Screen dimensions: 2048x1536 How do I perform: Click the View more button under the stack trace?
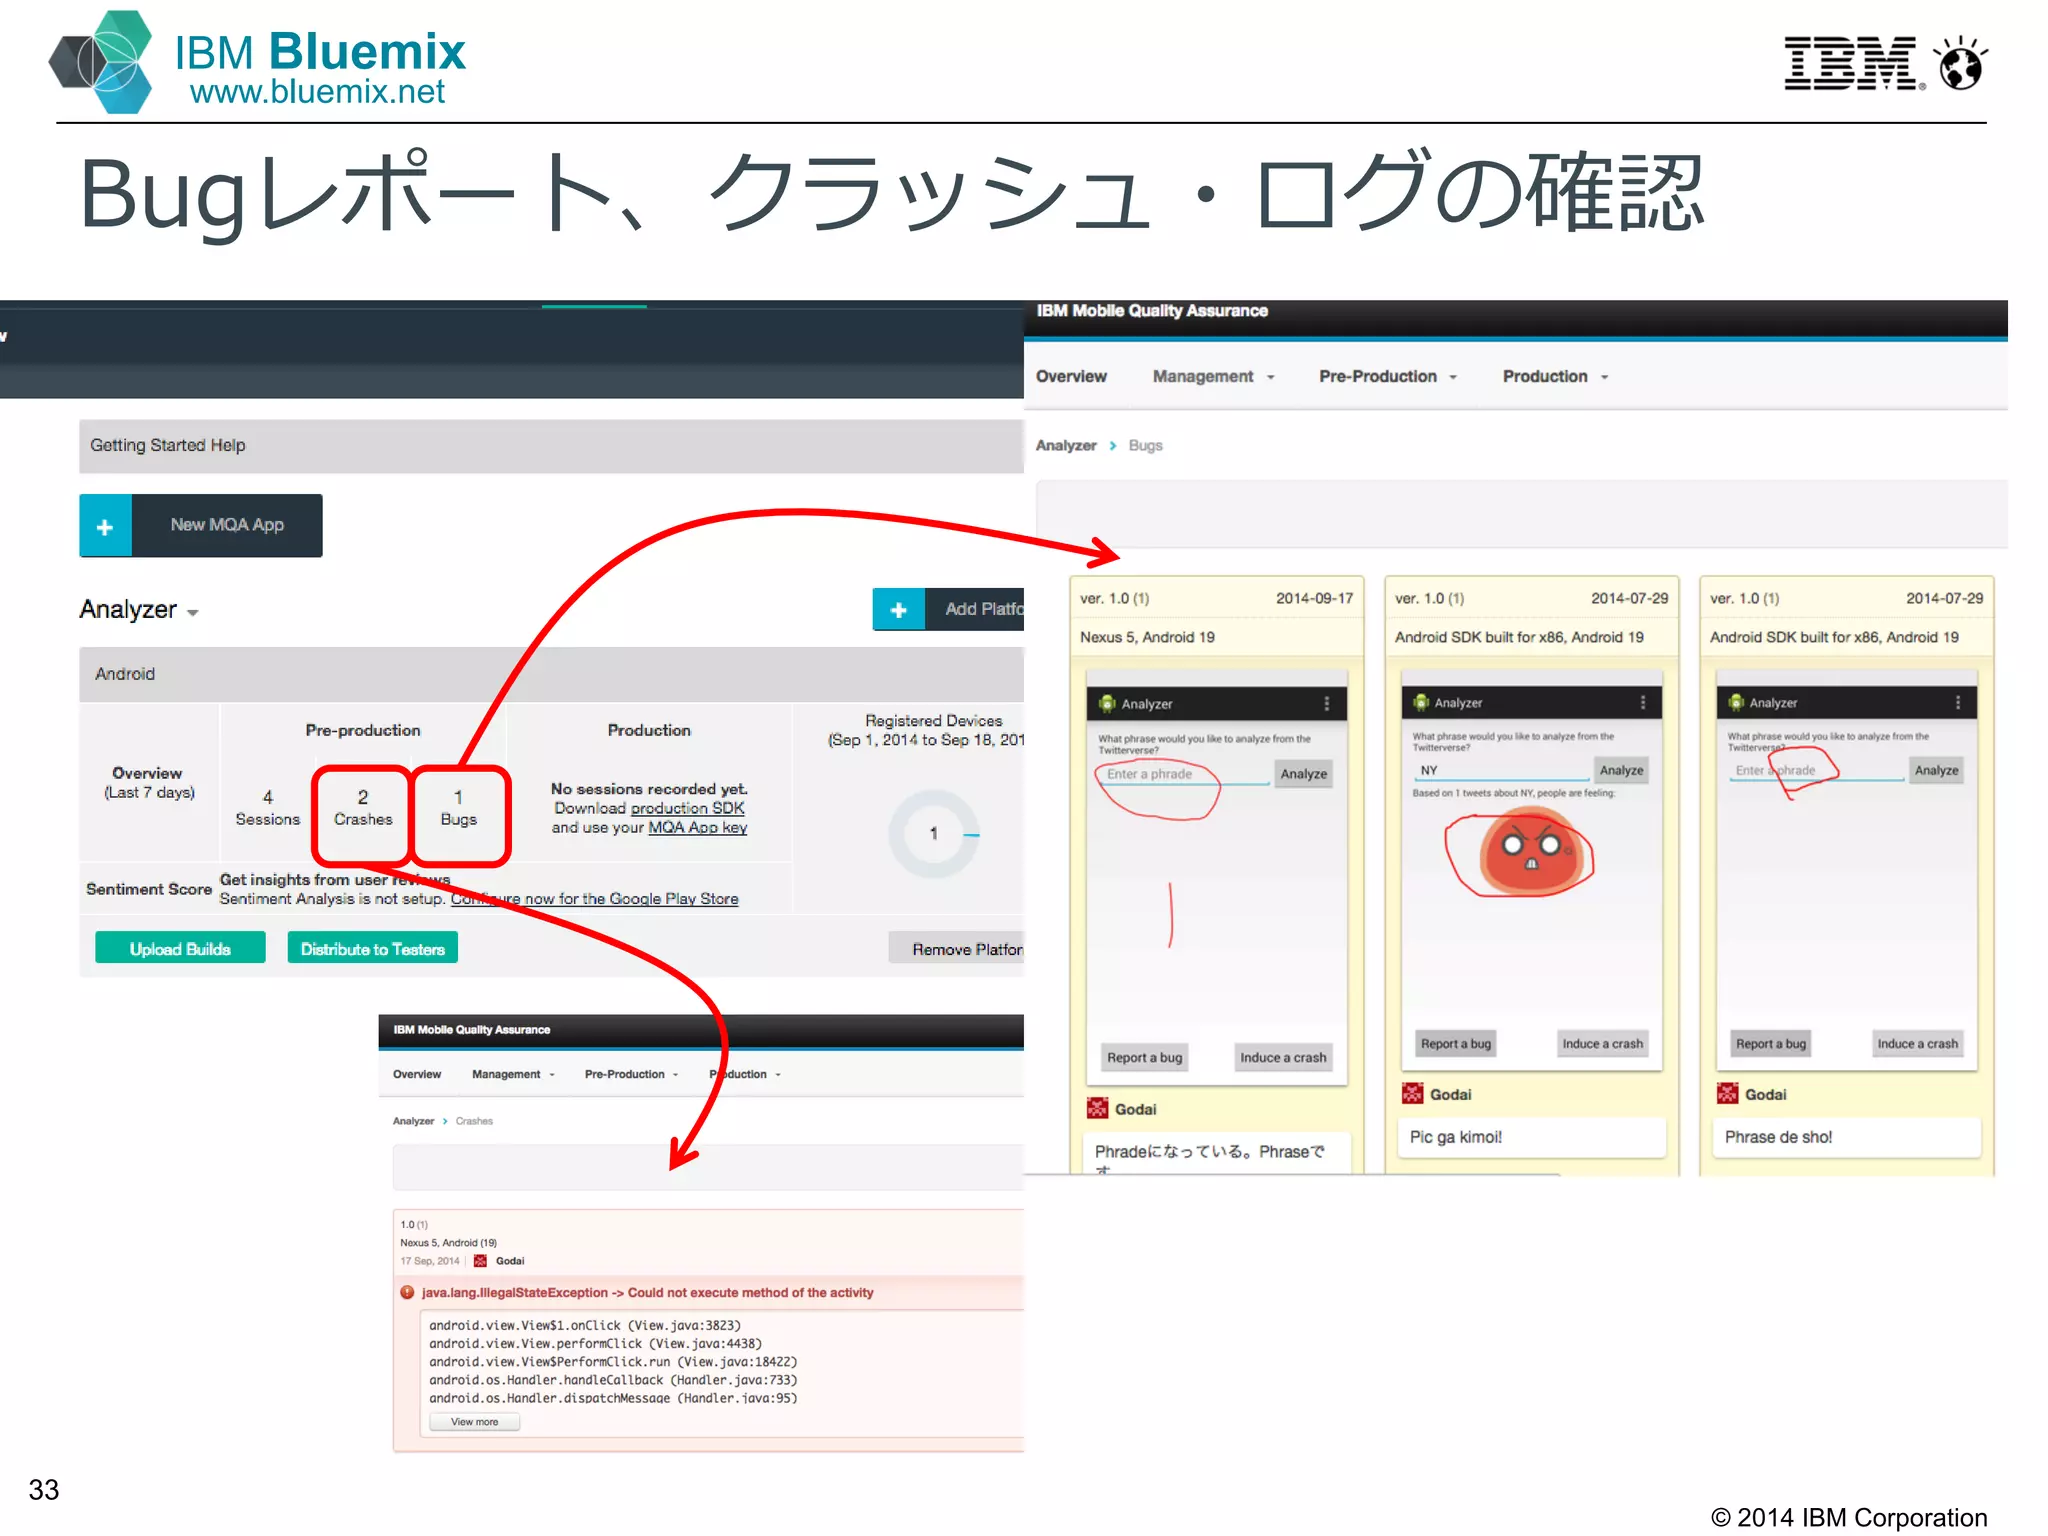point(474,1421)
